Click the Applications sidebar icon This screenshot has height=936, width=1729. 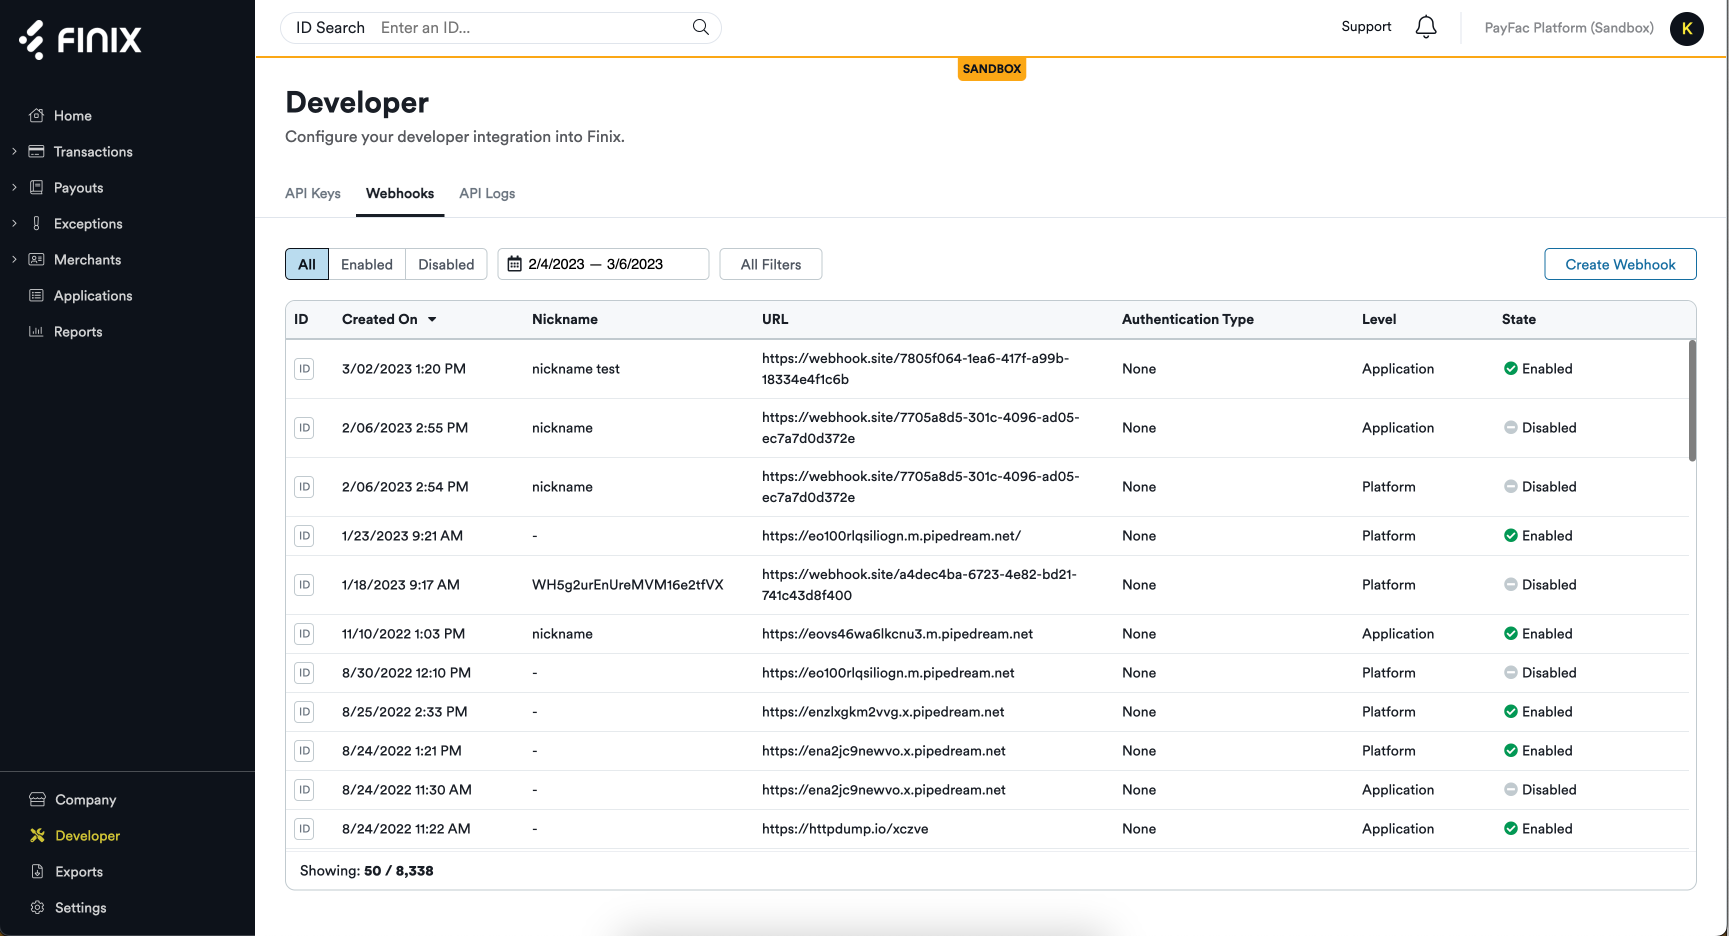[37, 295]
